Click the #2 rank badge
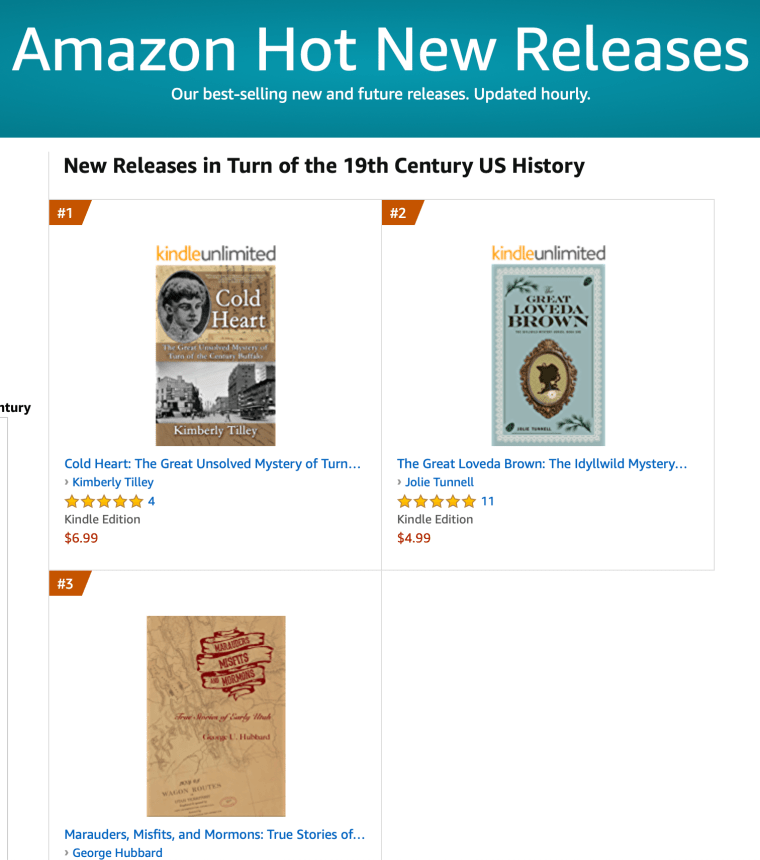 click(x=401, y=213)
